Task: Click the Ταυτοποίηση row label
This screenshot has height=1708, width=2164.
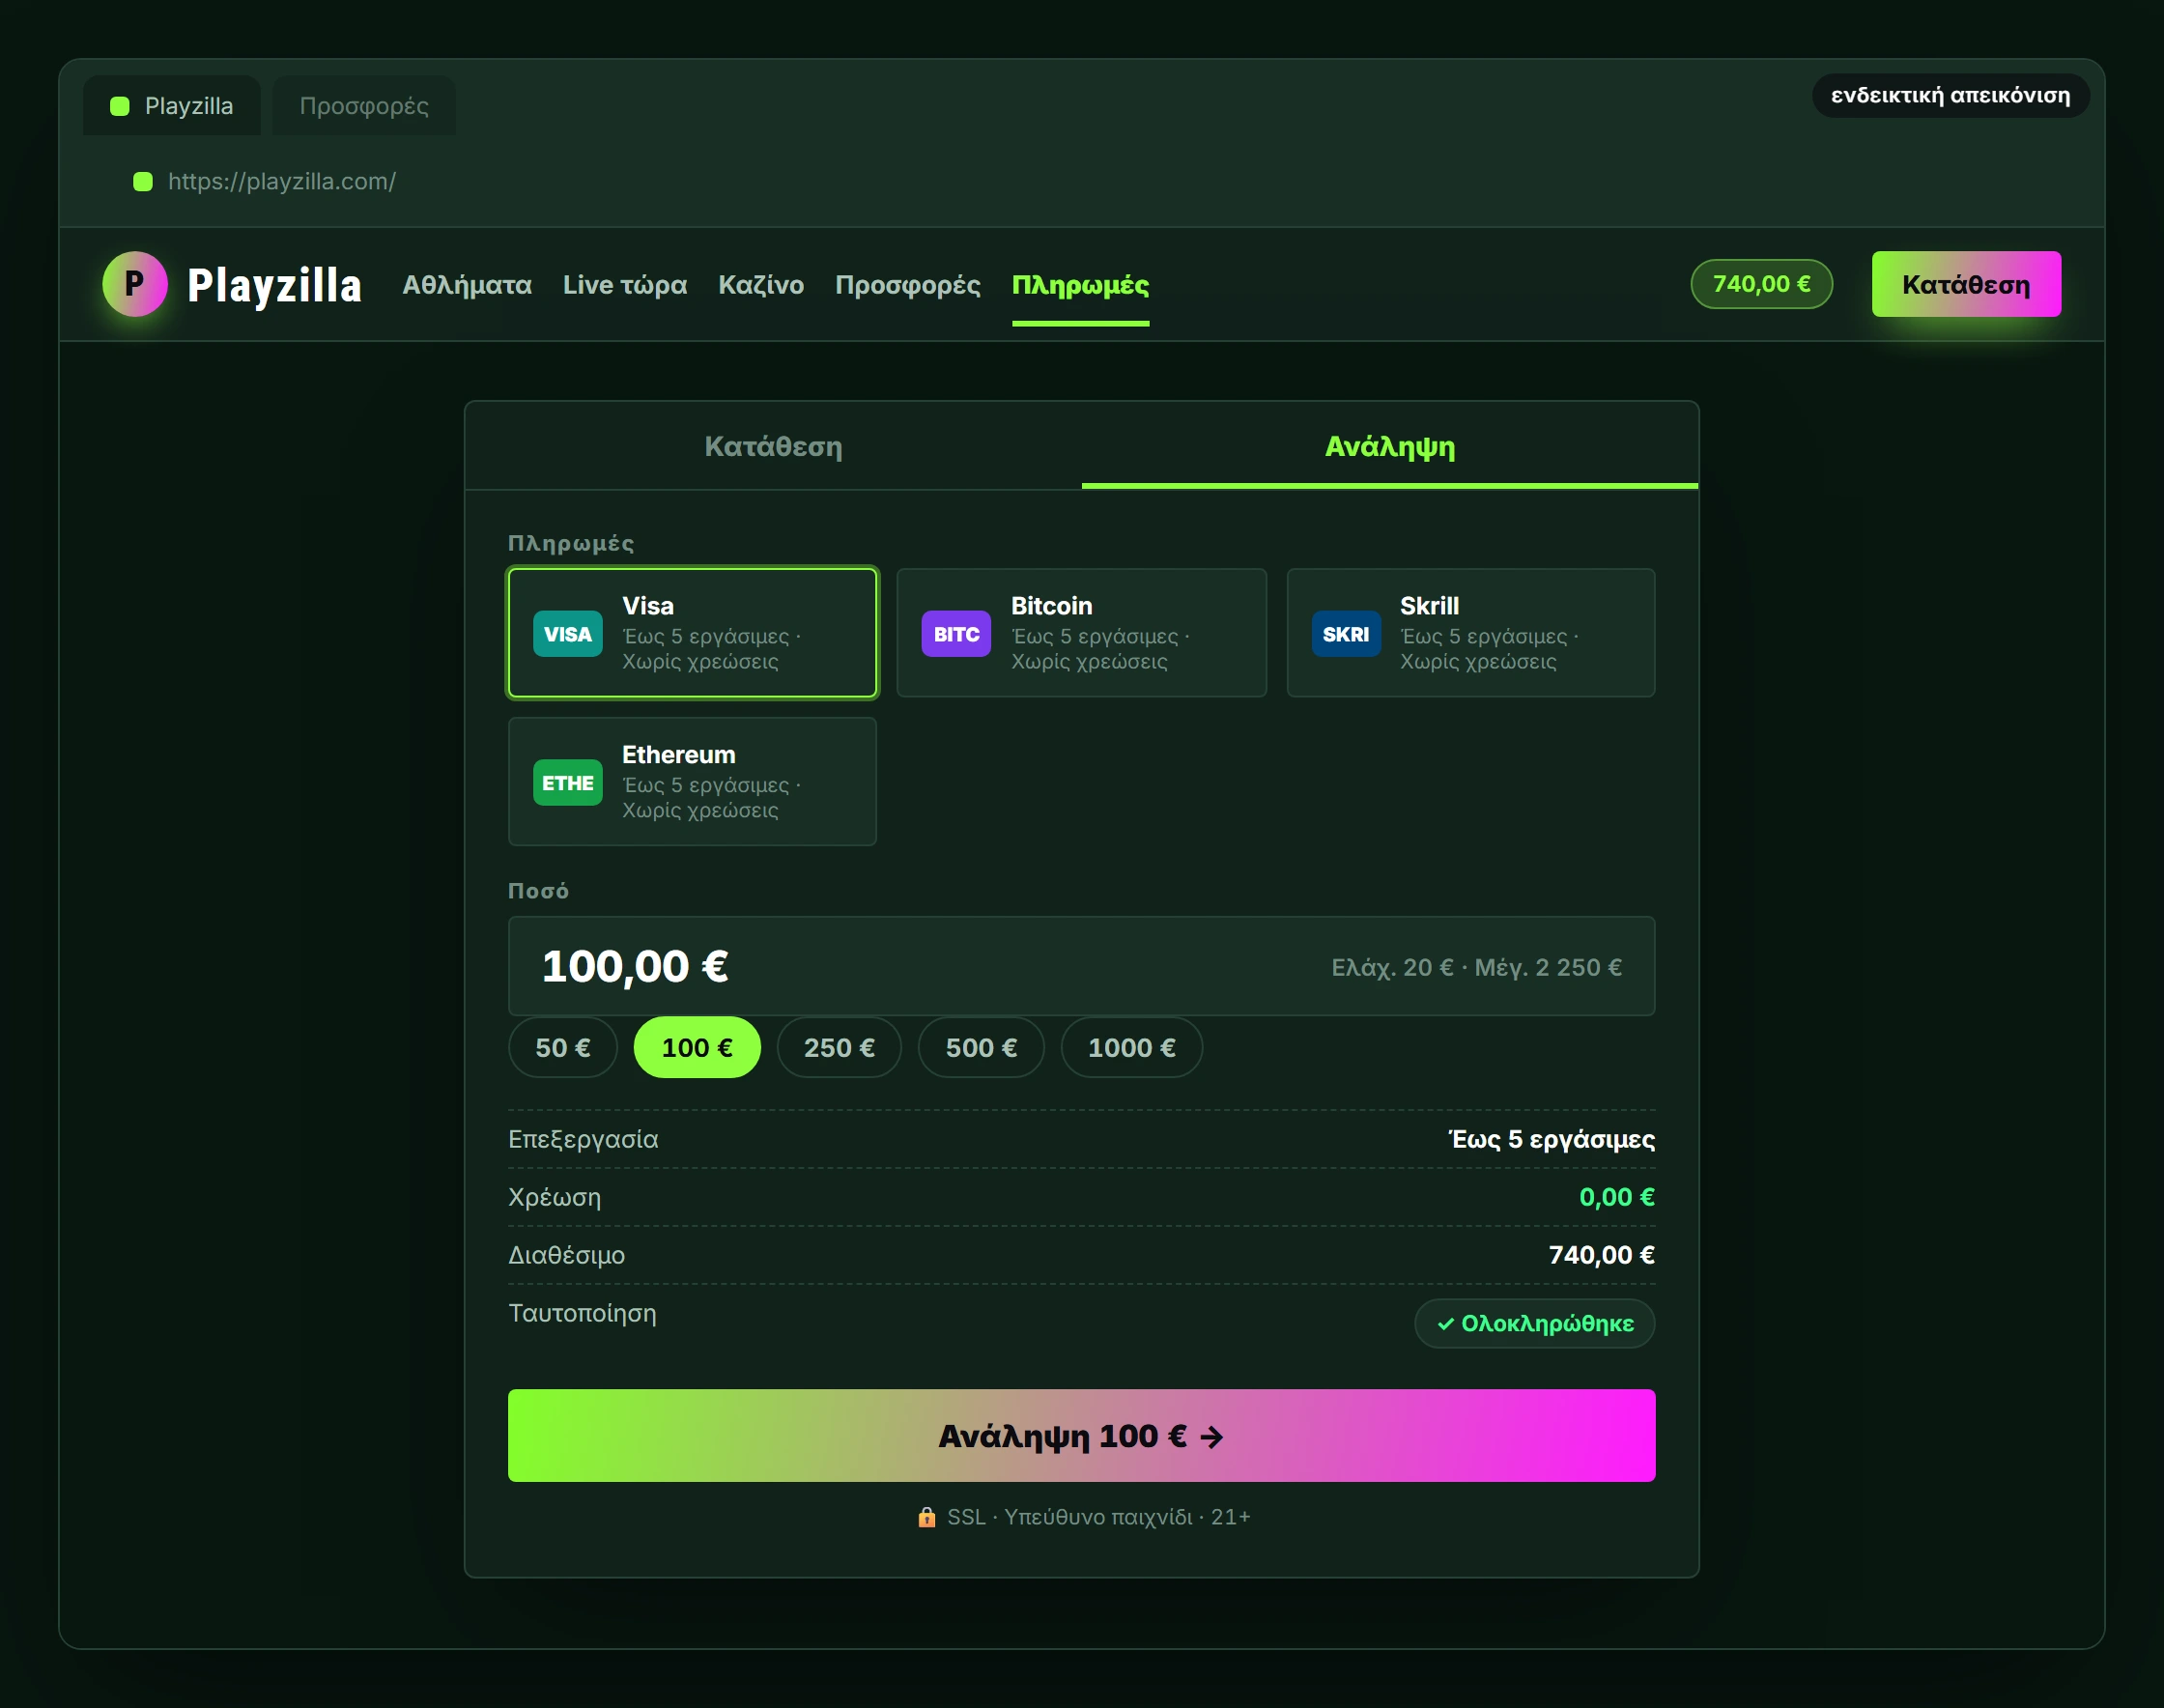Action: click(x=583, y=1313)
